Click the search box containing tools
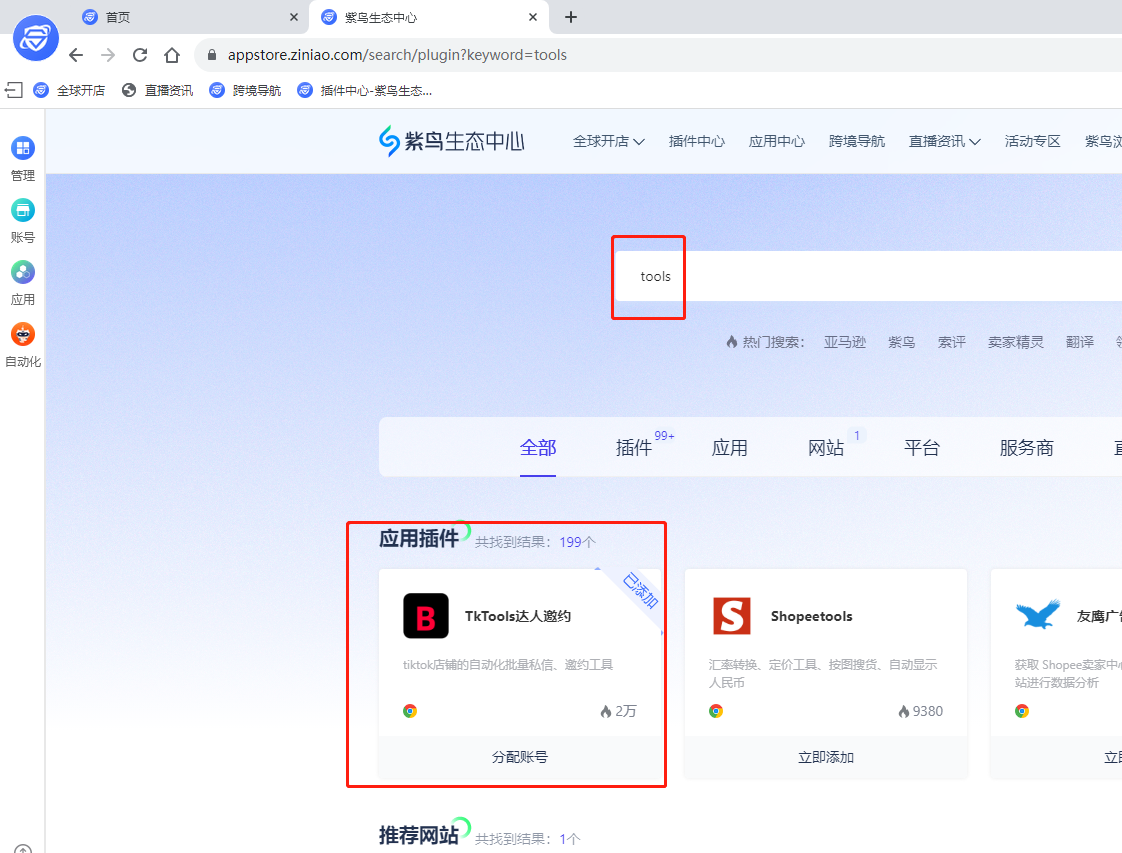1122x853 pixels. [x=868, y=276]
